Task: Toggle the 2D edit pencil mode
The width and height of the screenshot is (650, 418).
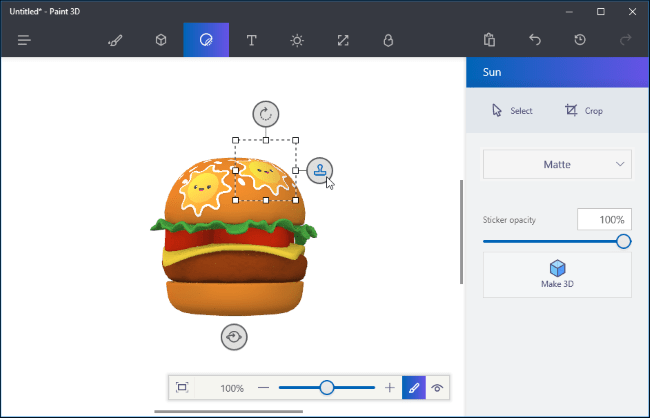Action: point(413,387)
